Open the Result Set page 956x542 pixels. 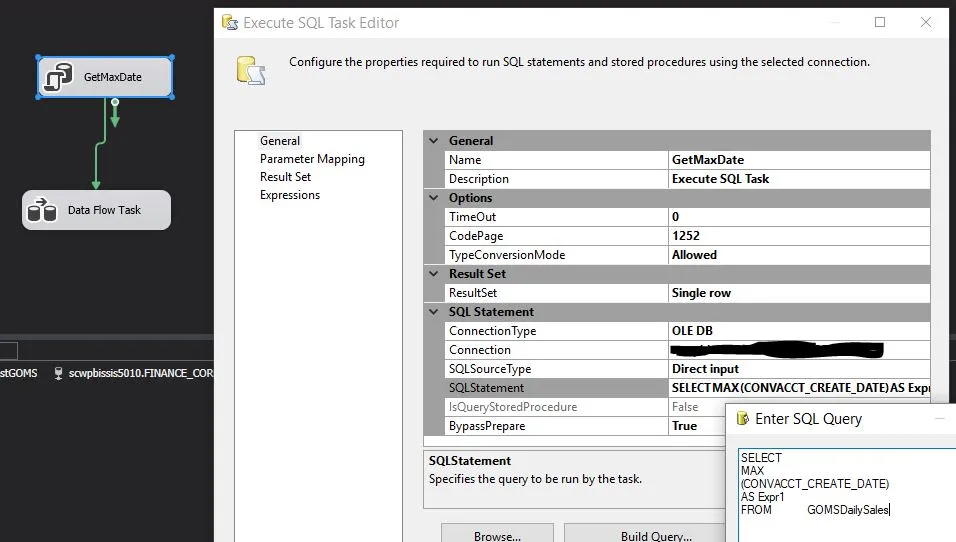pos(285,177)
